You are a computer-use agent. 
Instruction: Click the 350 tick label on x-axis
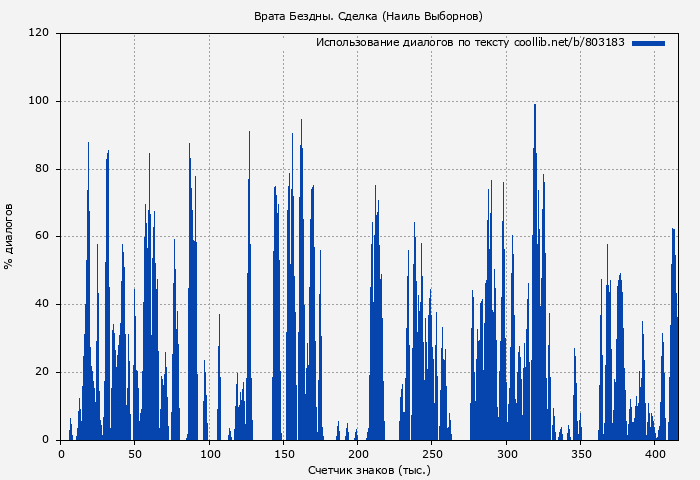coord(580,454)
